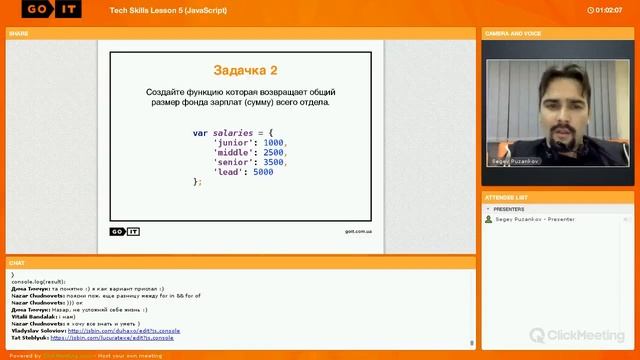Click the slide title 'Задачка 2'
Screen dimensions: 640x360
pyautogui.click(x=245, y=70)
